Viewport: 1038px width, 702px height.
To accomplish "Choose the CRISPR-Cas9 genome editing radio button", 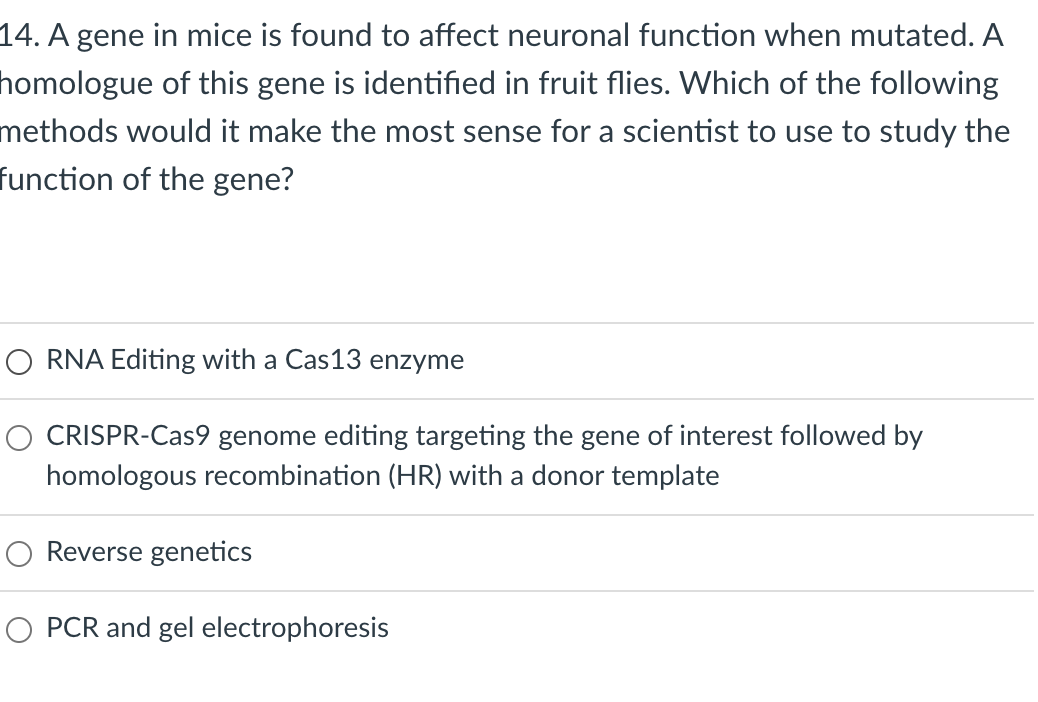I will point(21,437).
